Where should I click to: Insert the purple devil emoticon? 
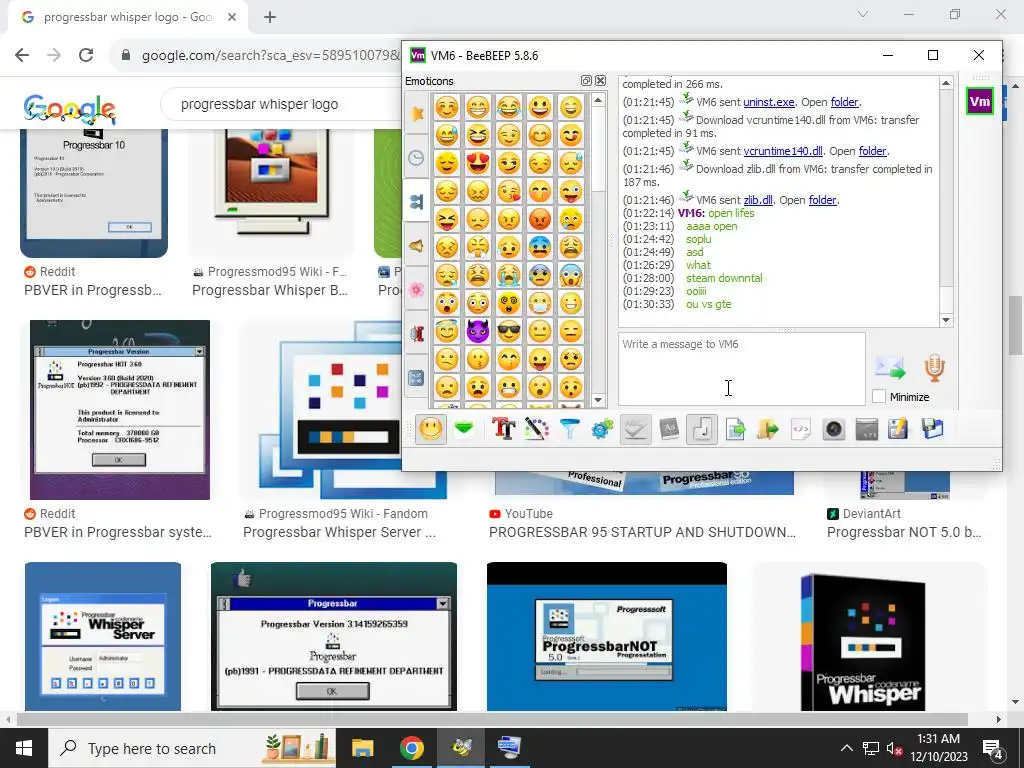pyautogui.click(x=478, y=331)
